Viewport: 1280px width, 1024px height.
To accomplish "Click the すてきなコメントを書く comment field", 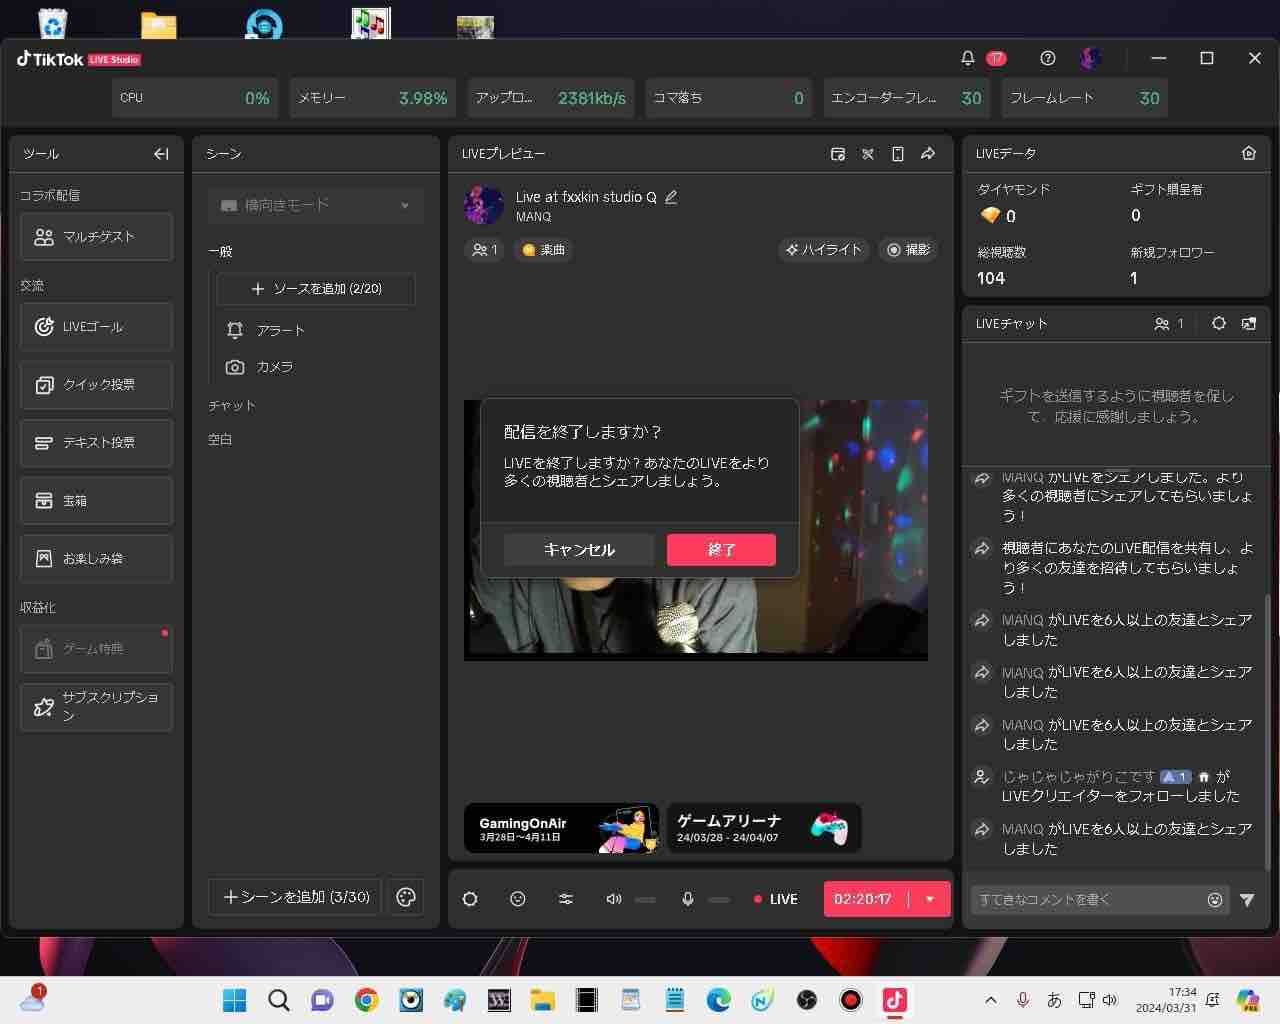I will click(x=1099, y=900).
